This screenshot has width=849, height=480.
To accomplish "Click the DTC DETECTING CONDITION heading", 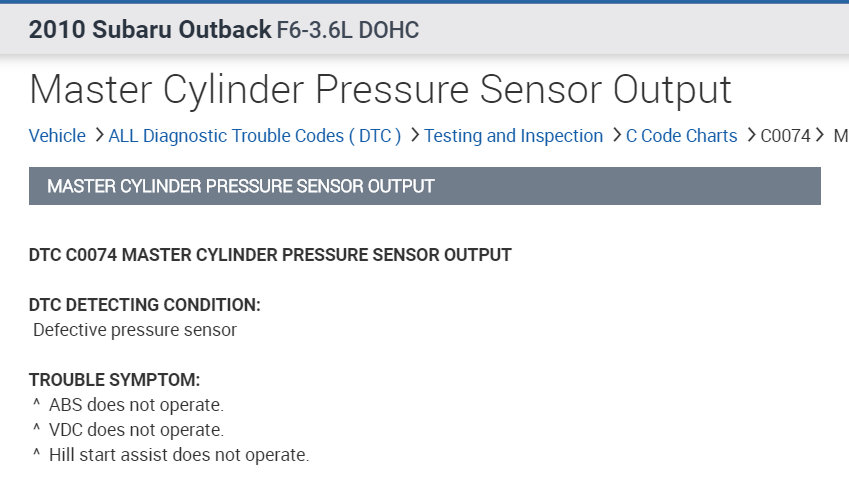I will pyautogui.click(x=144, y=305).
